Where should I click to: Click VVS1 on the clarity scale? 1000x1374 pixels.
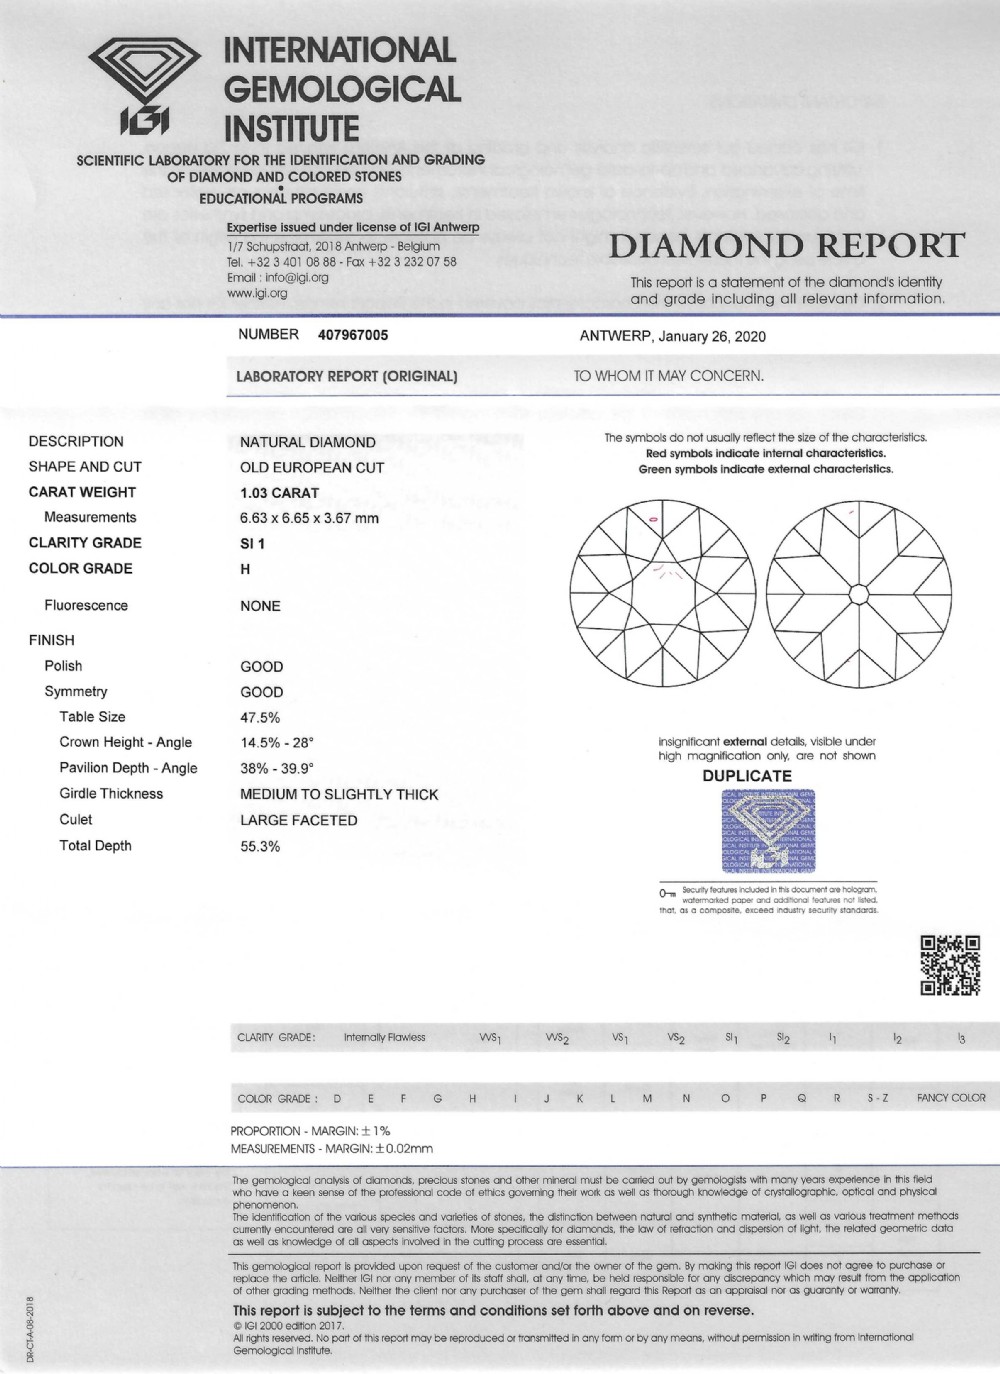tap(490, 1039)
